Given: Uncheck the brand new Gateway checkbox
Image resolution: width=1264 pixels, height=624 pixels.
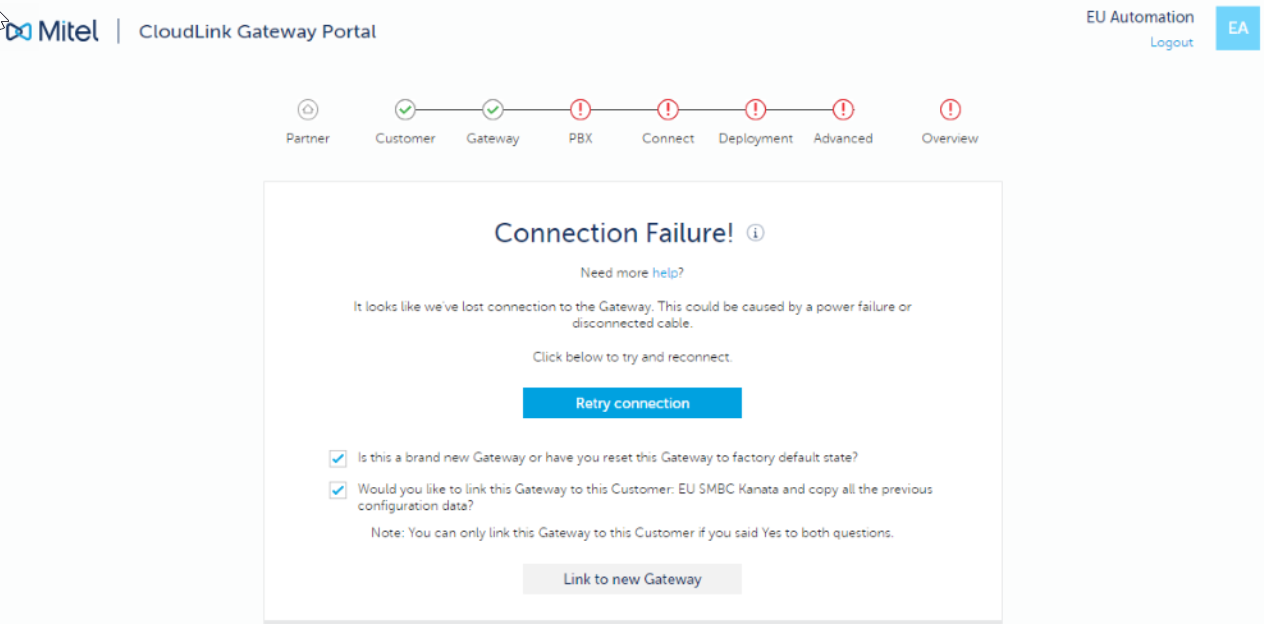Looking at the screenshot, I should point(338,458).
